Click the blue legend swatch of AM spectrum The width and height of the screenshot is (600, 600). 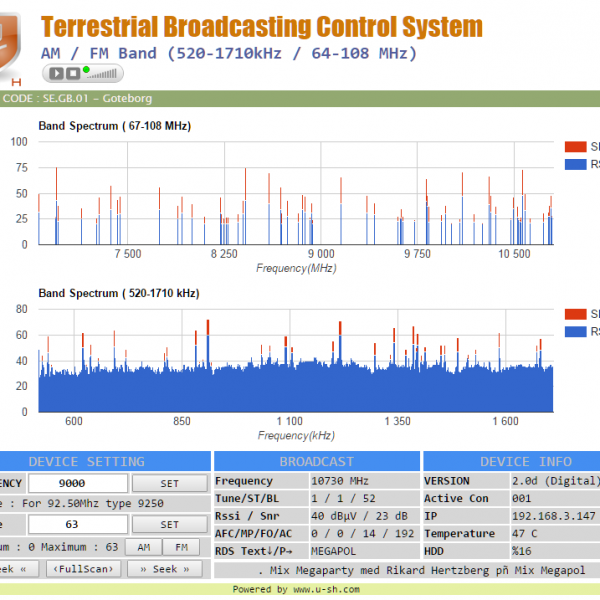[x=576, y=331]
